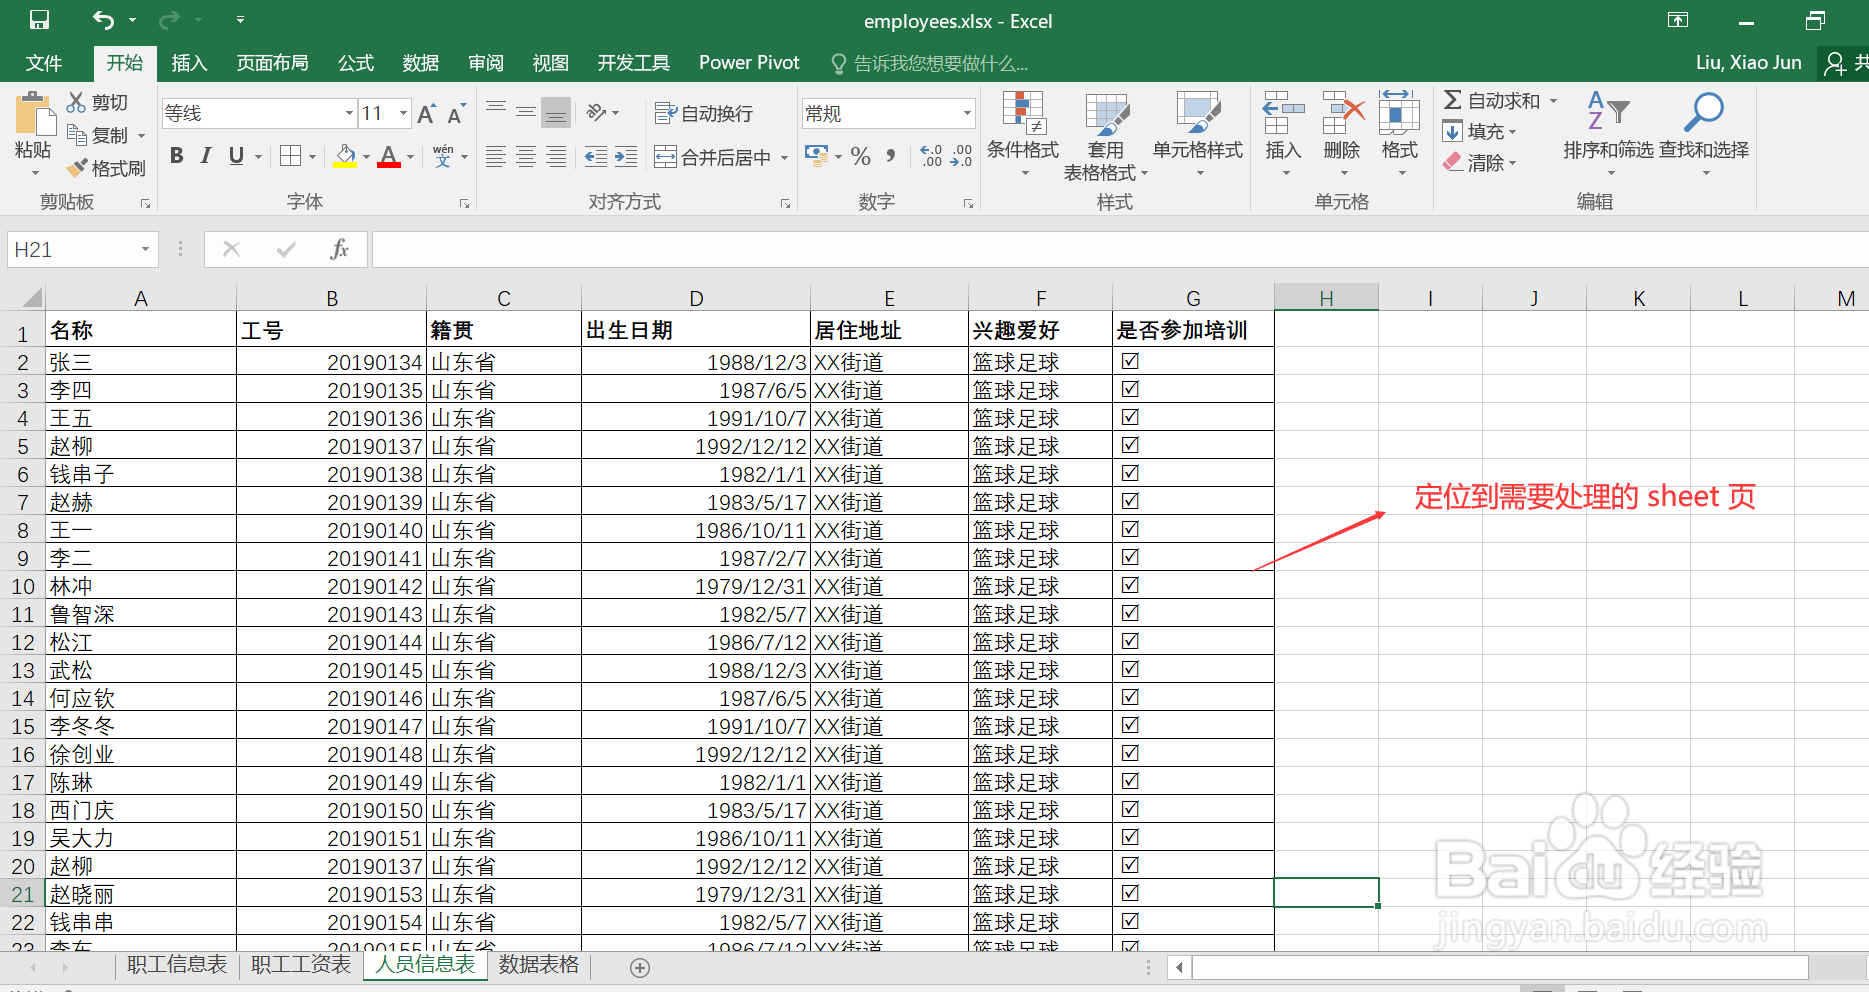Uncheck the training checkbox for 赵晓丽

[1130, 893]
